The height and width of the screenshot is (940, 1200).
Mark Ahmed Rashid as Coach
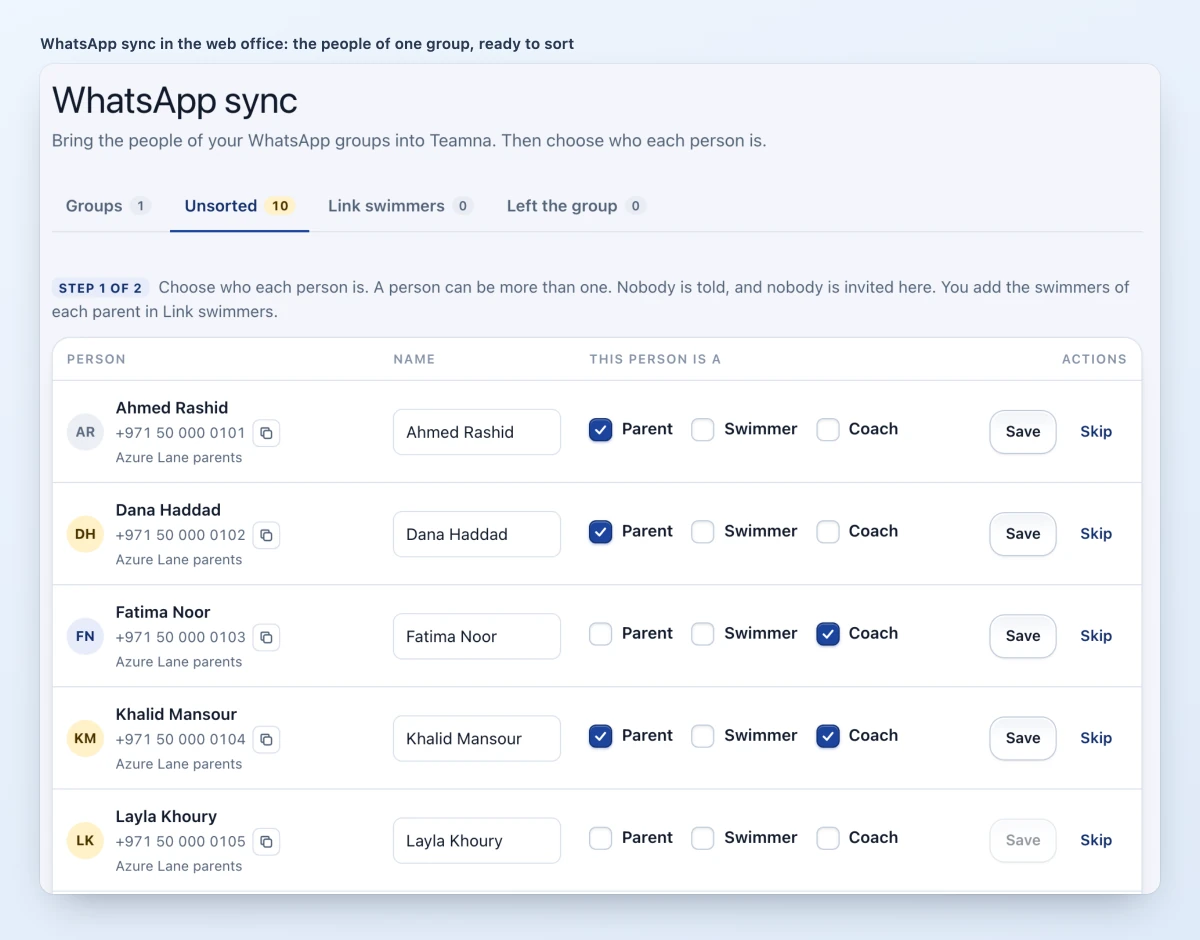(x=828, y=430)
